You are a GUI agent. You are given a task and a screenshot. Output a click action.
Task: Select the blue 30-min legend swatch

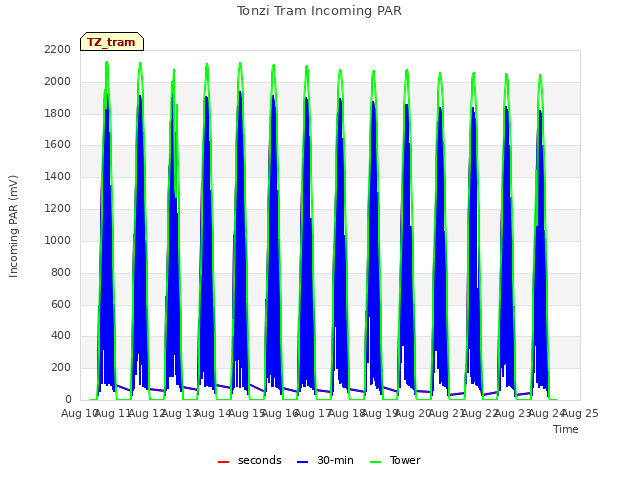[x=302, y=462]
